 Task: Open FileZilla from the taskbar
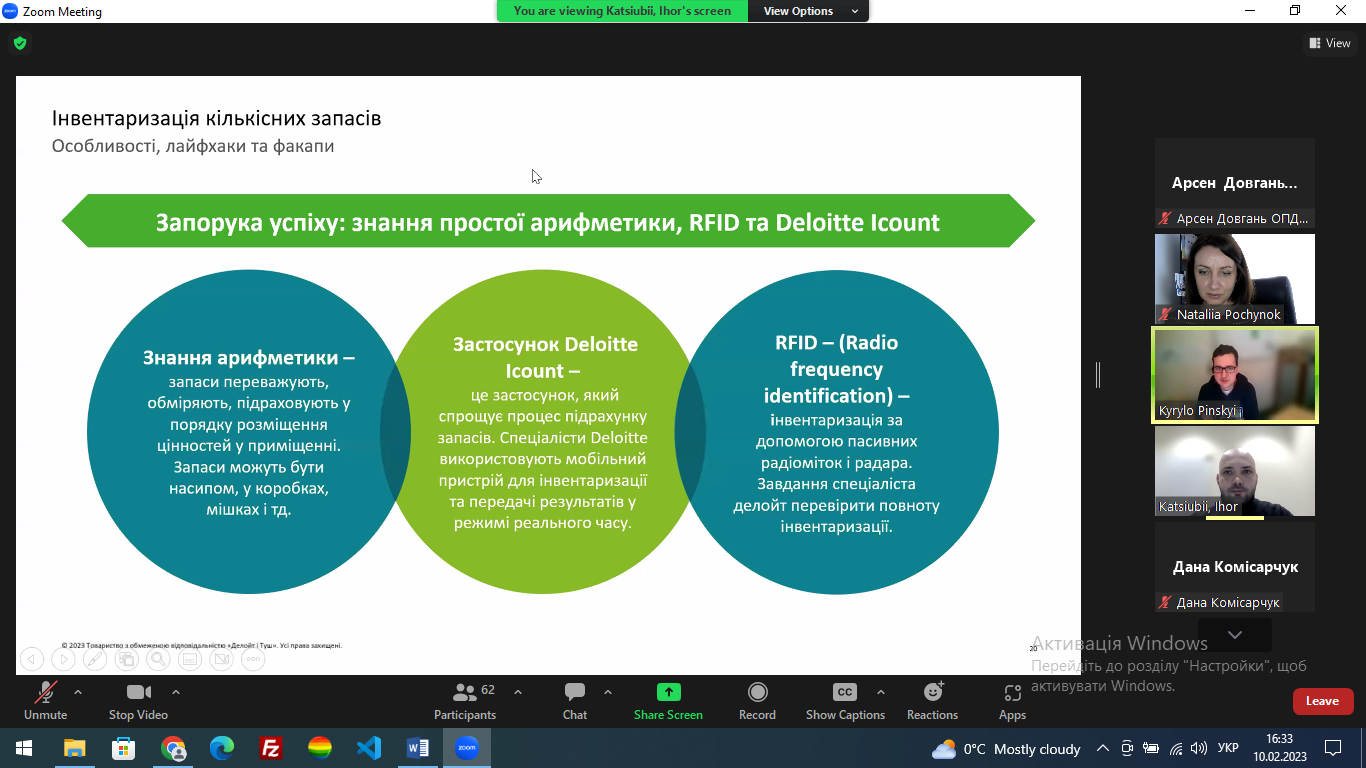tap(270, 748)
